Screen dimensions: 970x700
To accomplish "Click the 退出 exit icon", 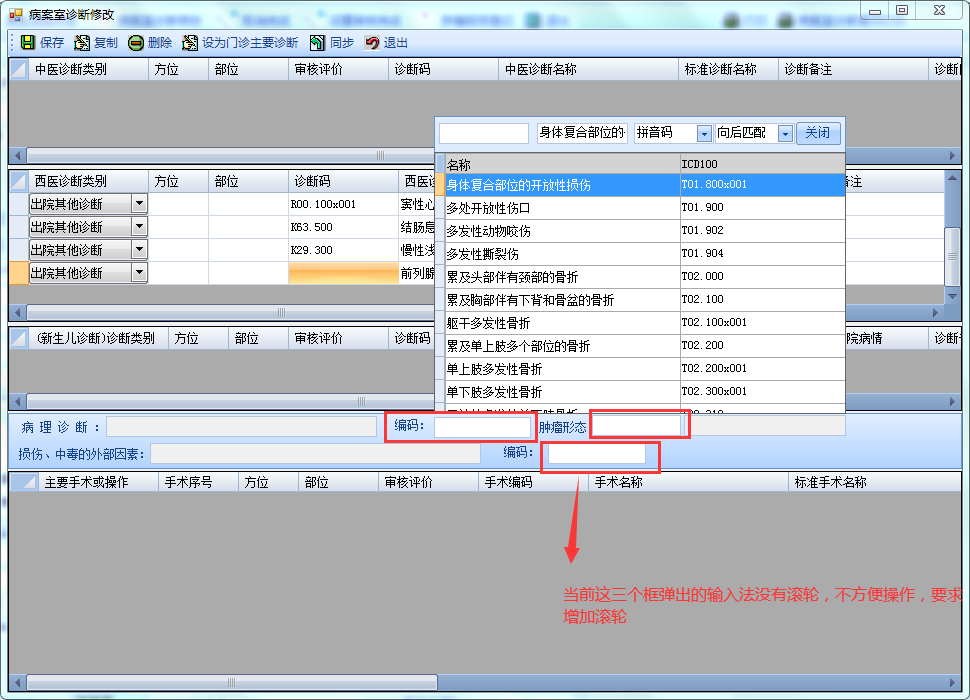I will pos(372,43).
